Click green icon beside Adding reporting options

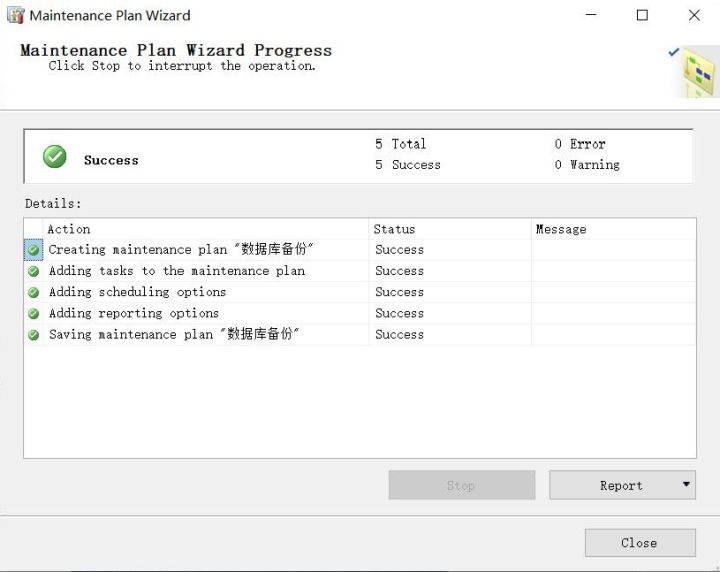34,313
